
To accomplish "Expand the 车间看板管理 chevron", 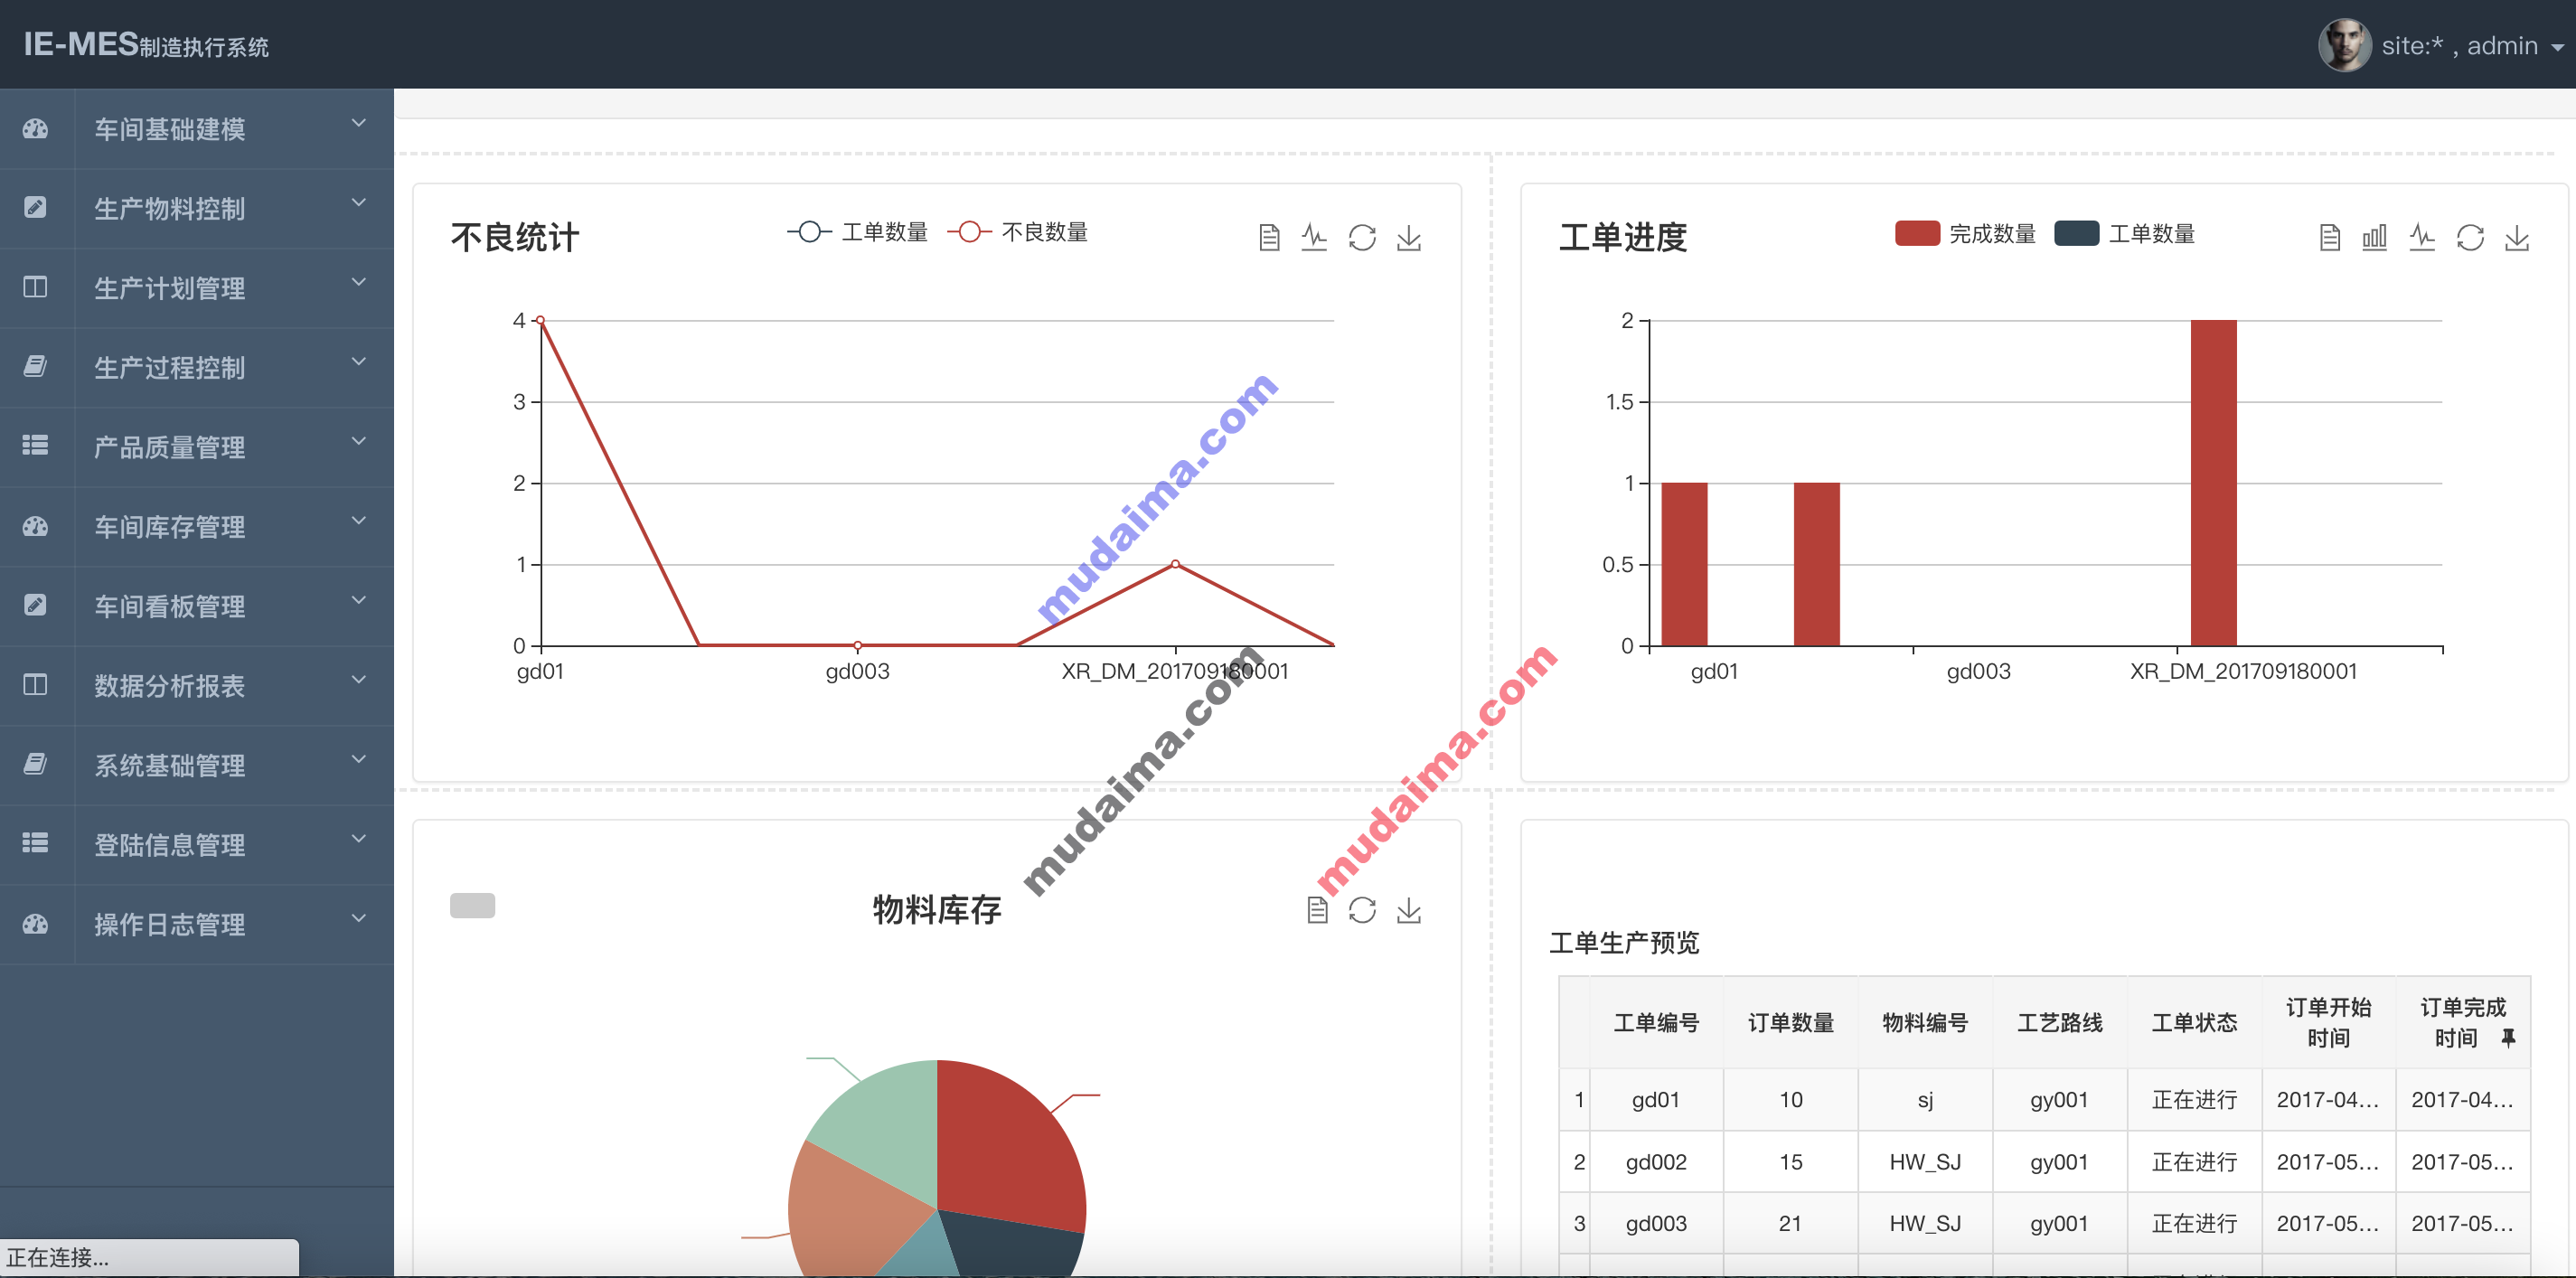I will click(359, 600).
